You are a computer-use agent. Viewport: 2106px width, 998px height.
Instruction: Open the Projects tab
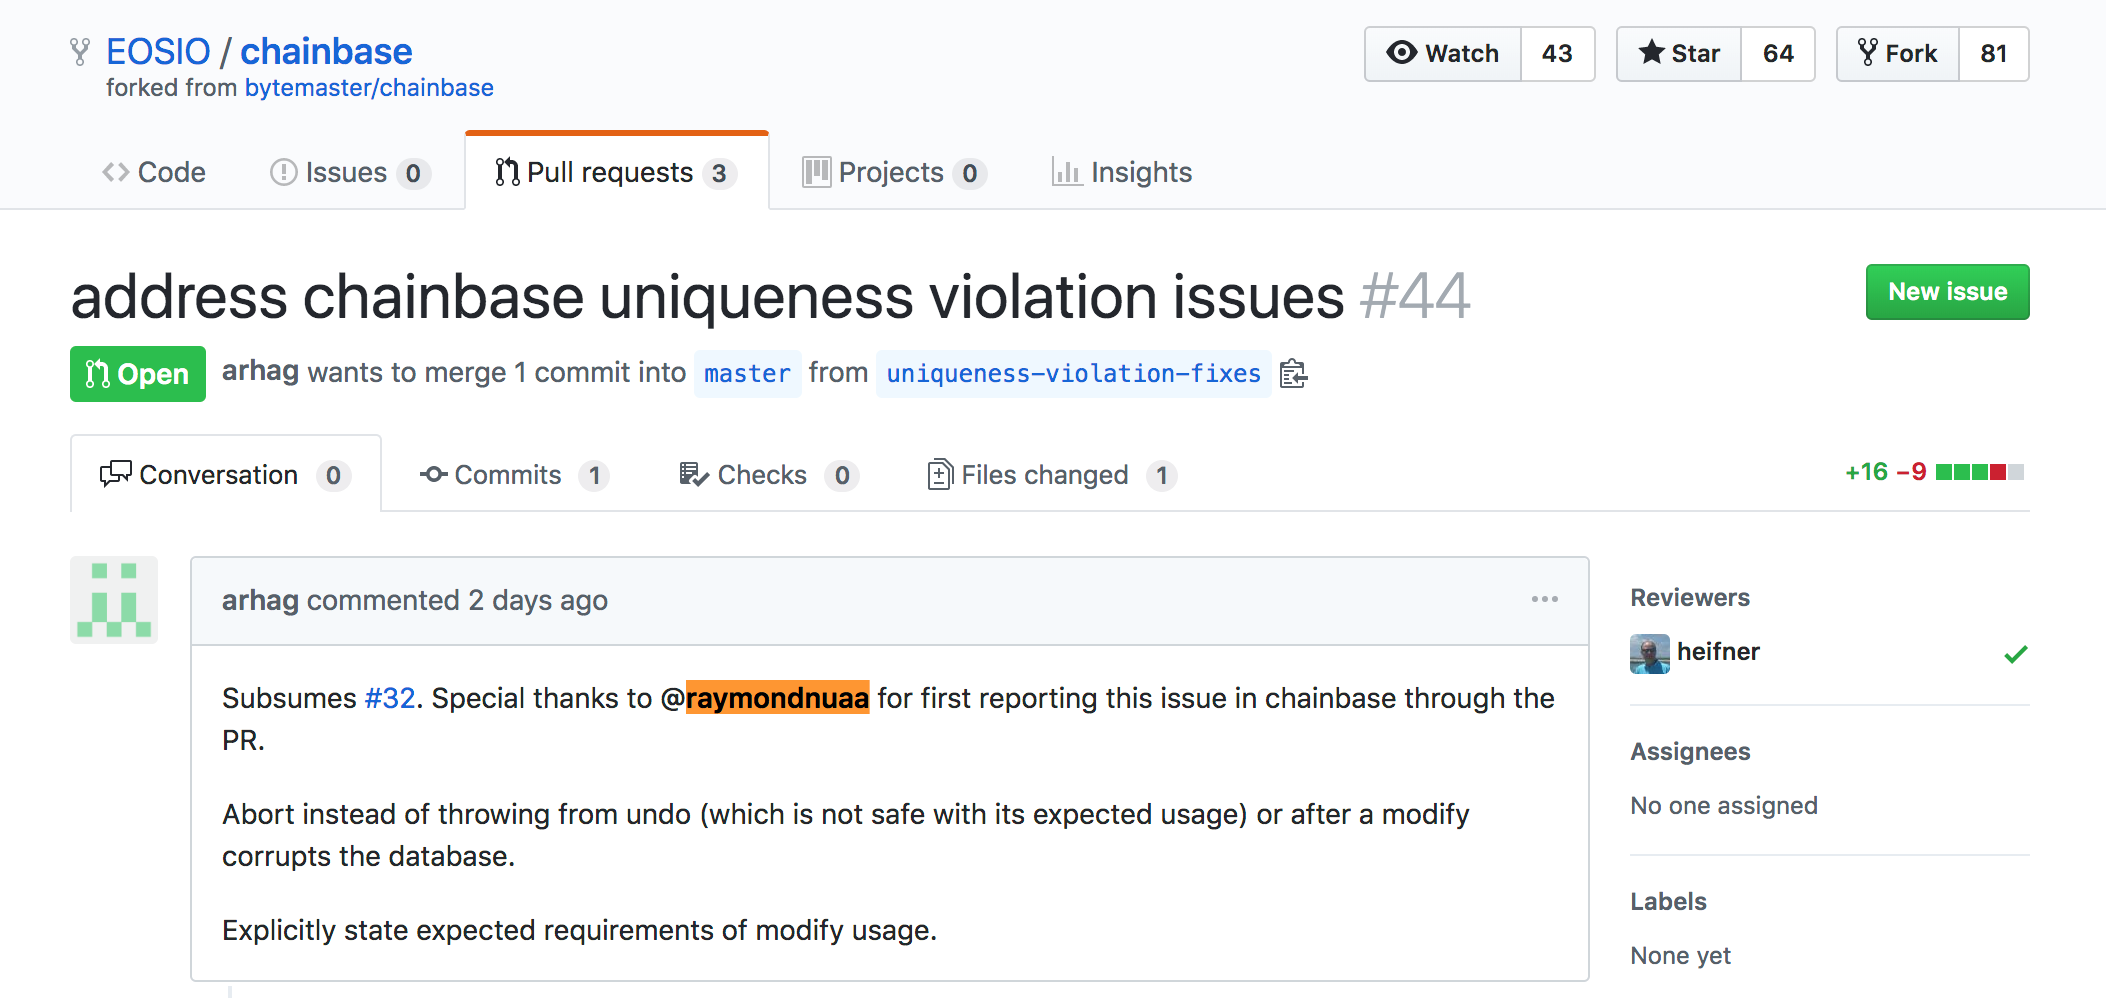point(894,172)
